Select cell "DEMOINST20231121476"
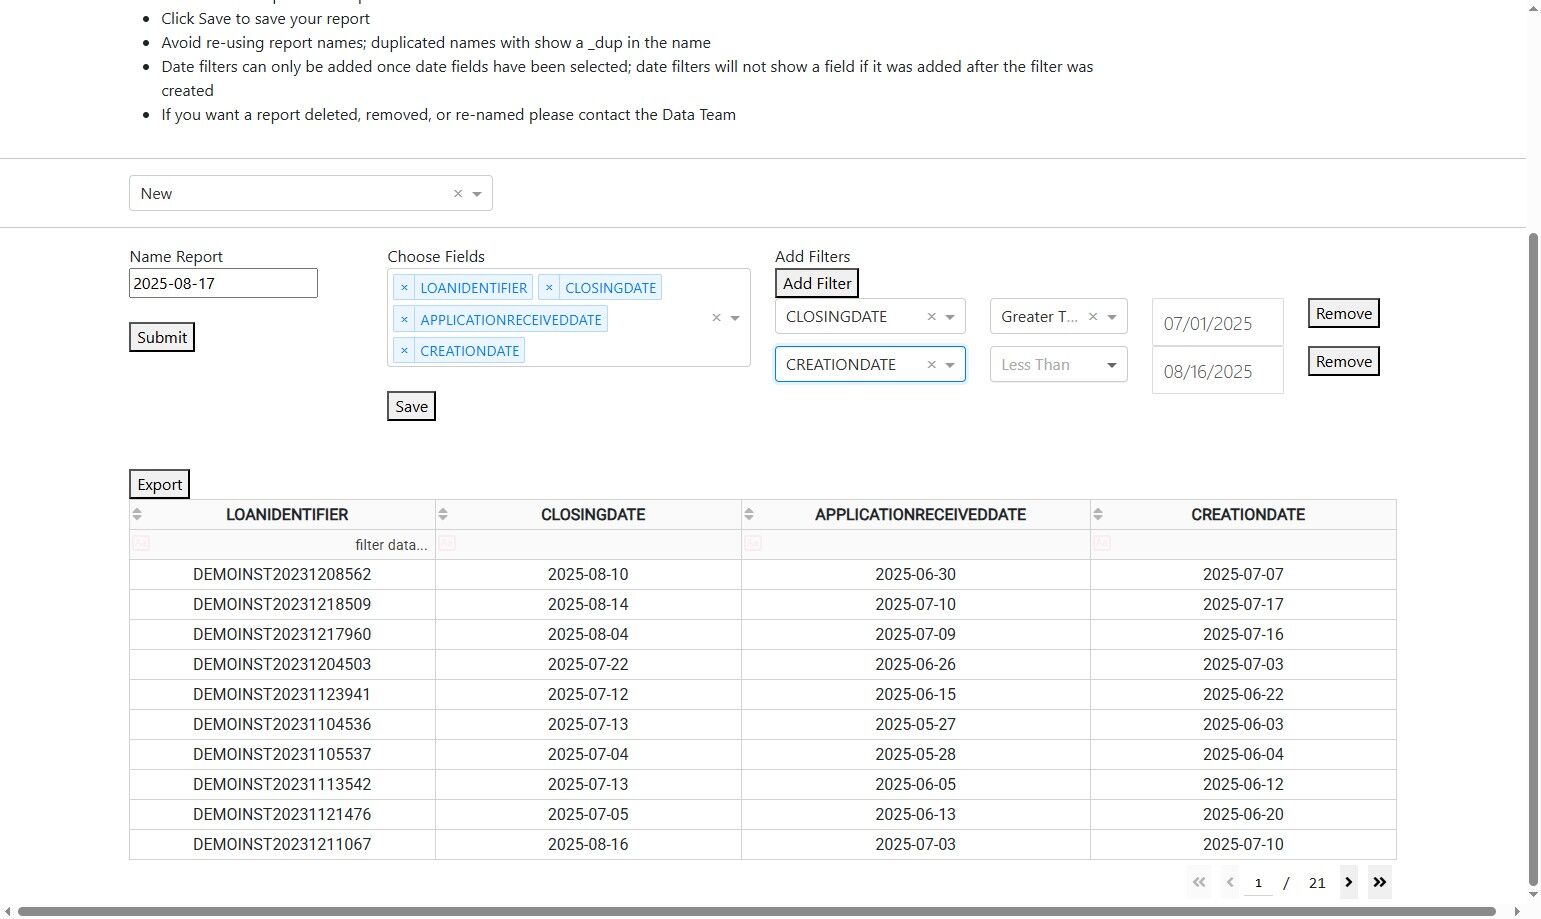 [282, 815]
